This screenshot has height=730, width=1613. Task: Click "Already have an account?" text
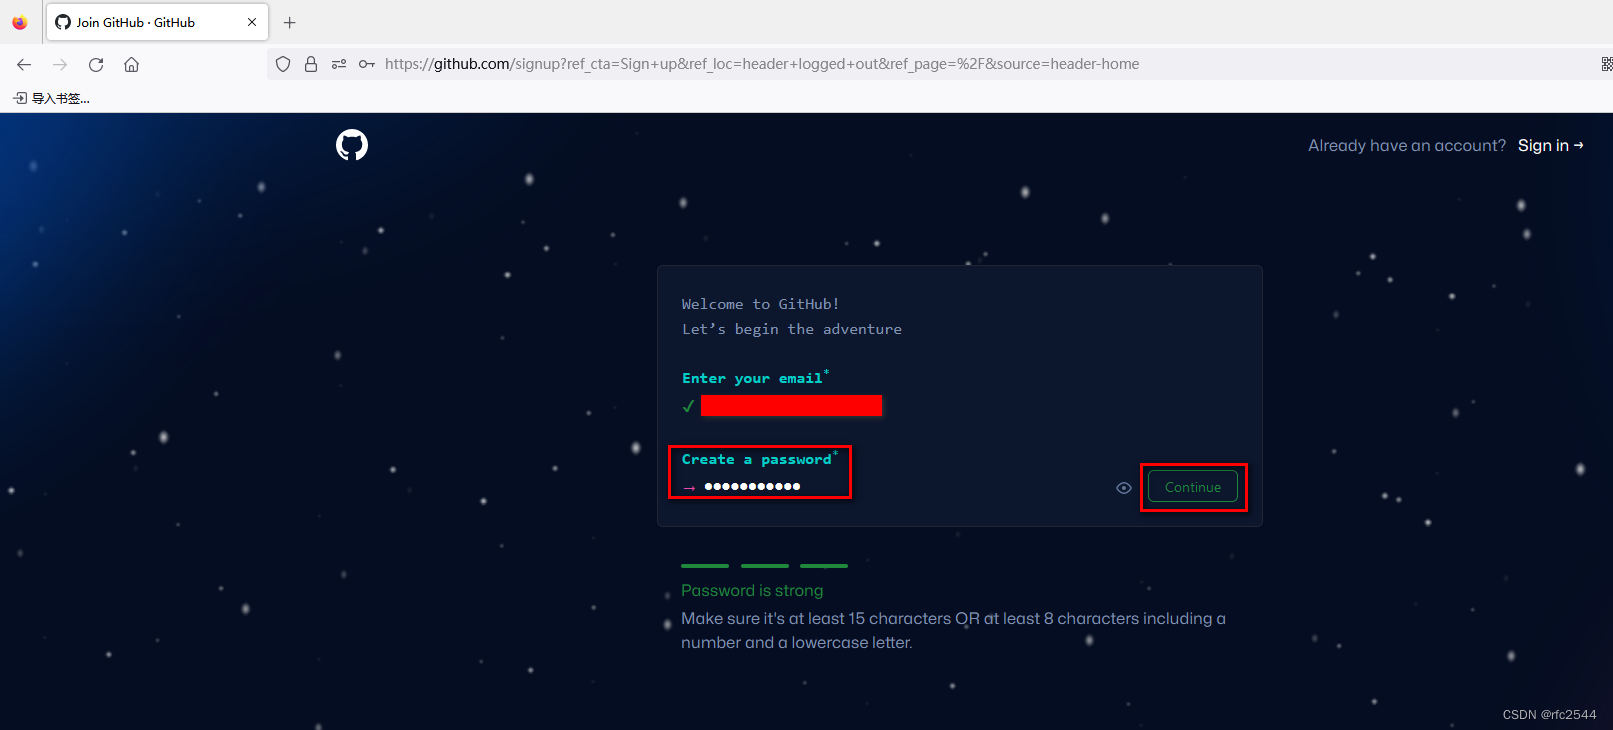pyautogui.click(x=1407, y=145)
